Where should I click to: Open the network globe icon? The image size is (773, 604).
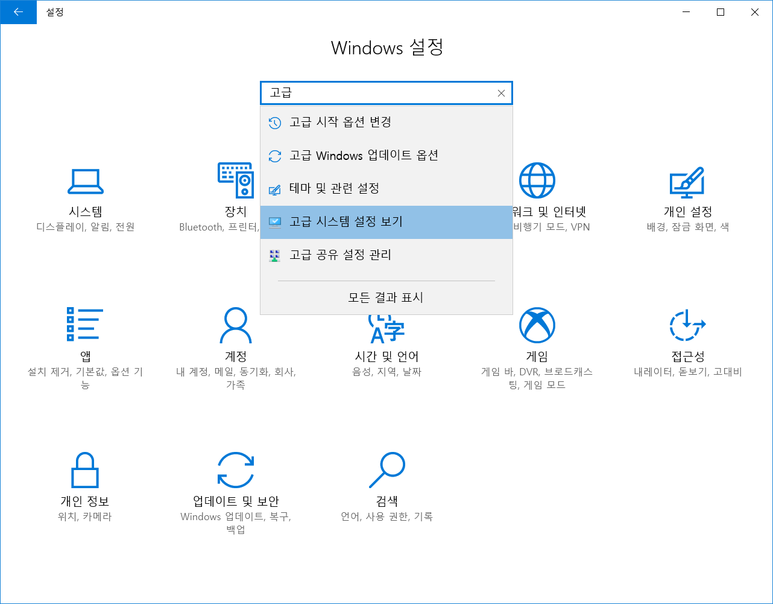537,180
